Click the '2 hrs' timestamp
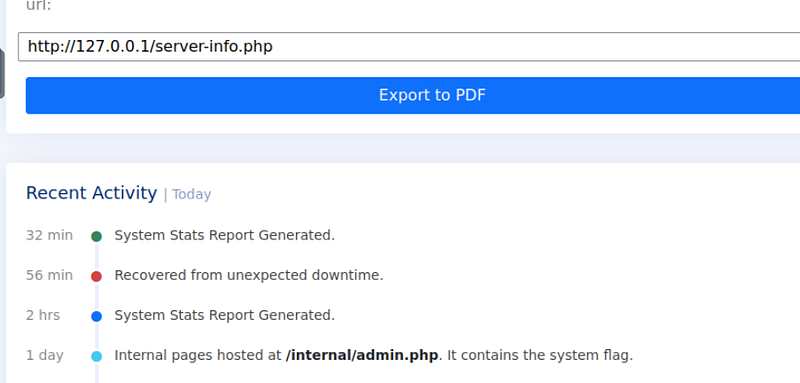The image size is (800, 383). coord(43,315)
